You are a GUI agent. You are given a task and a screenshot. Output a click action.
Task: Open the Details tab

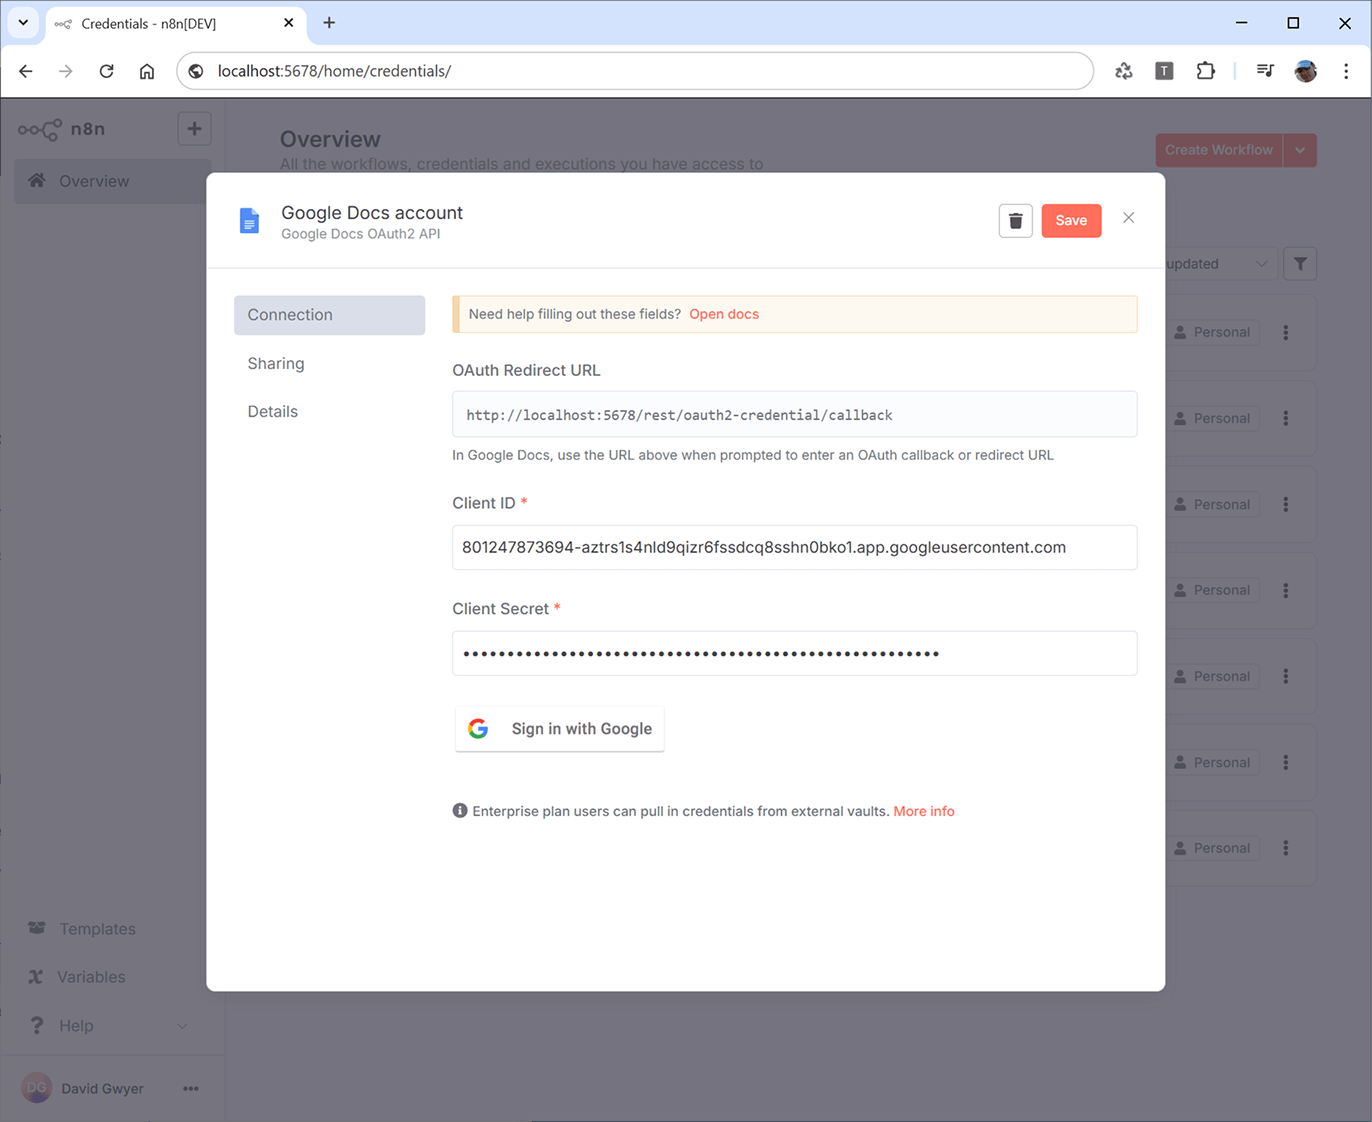(273, 412)
